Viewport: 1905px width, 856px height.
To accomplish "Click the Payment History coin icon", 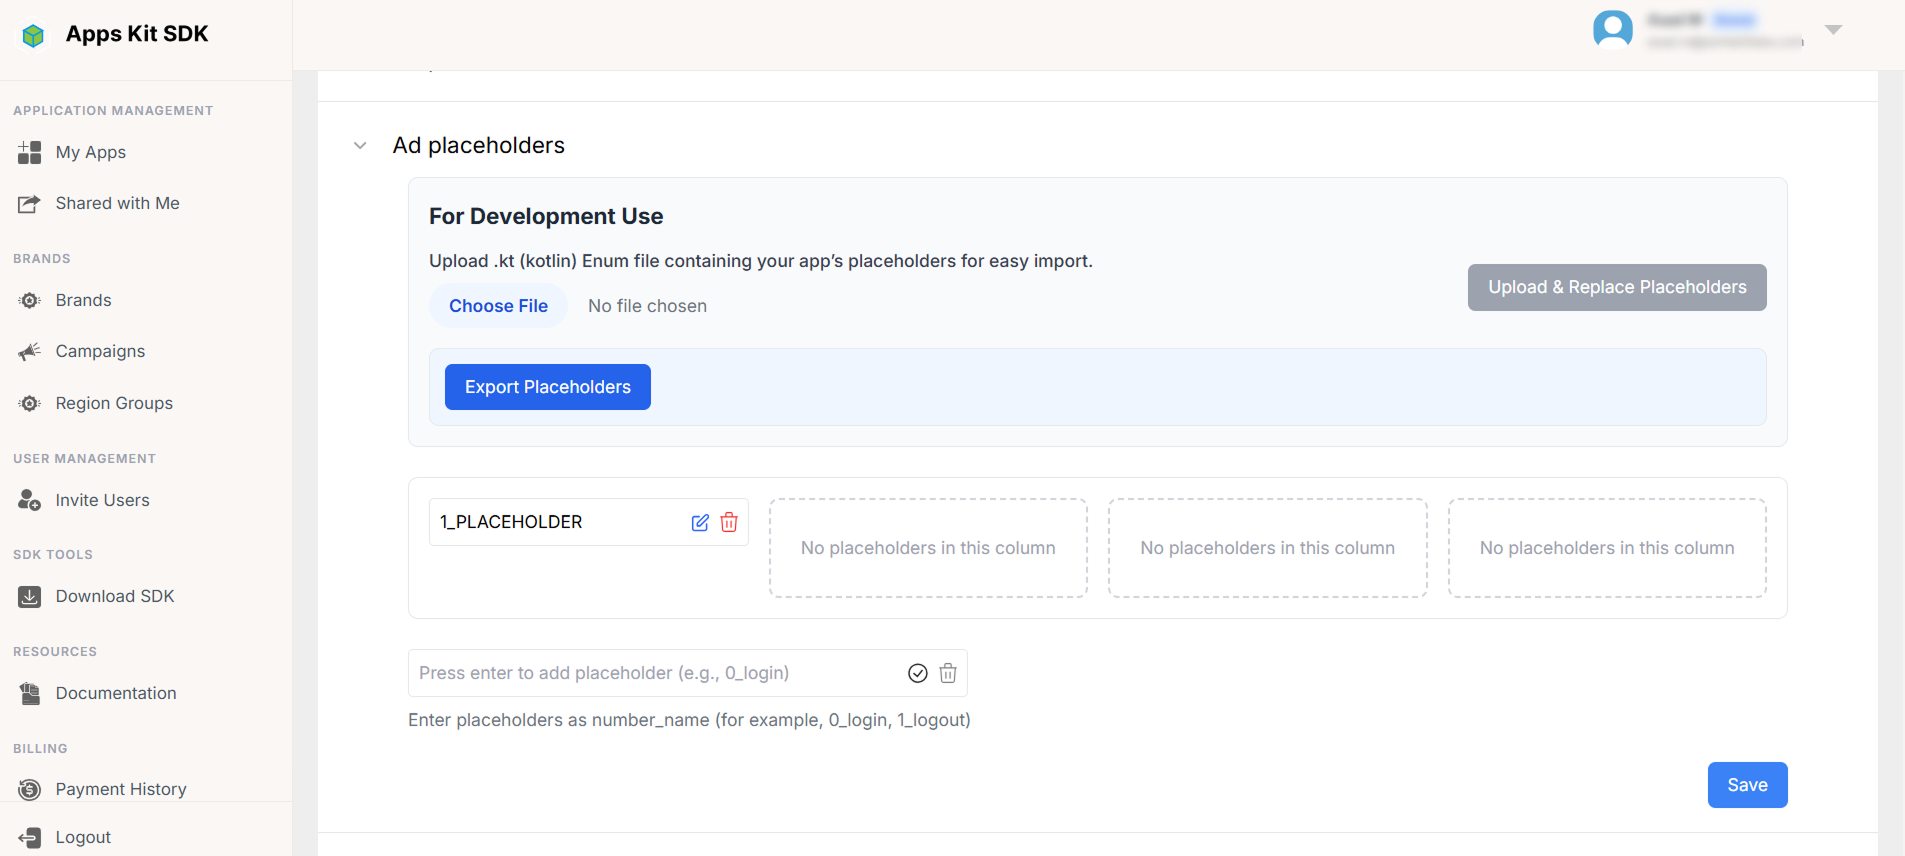I will click(x=30, y=790).
